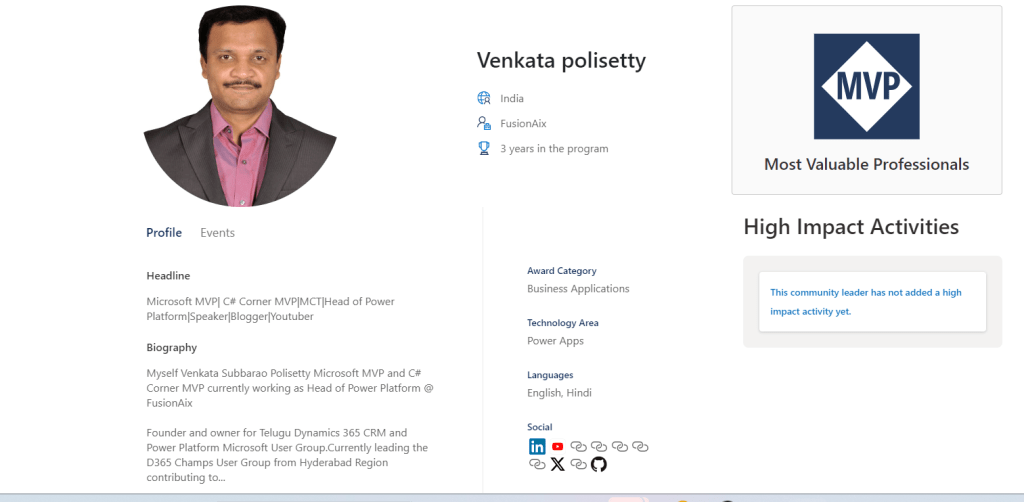
Task: Click the "Most Valuable Professionals" label
Action: point(866,164)
